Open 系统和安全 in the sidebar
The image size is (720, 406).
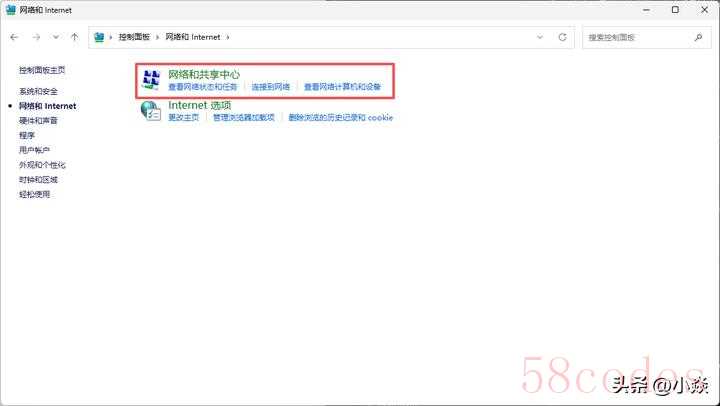(38, 91)
